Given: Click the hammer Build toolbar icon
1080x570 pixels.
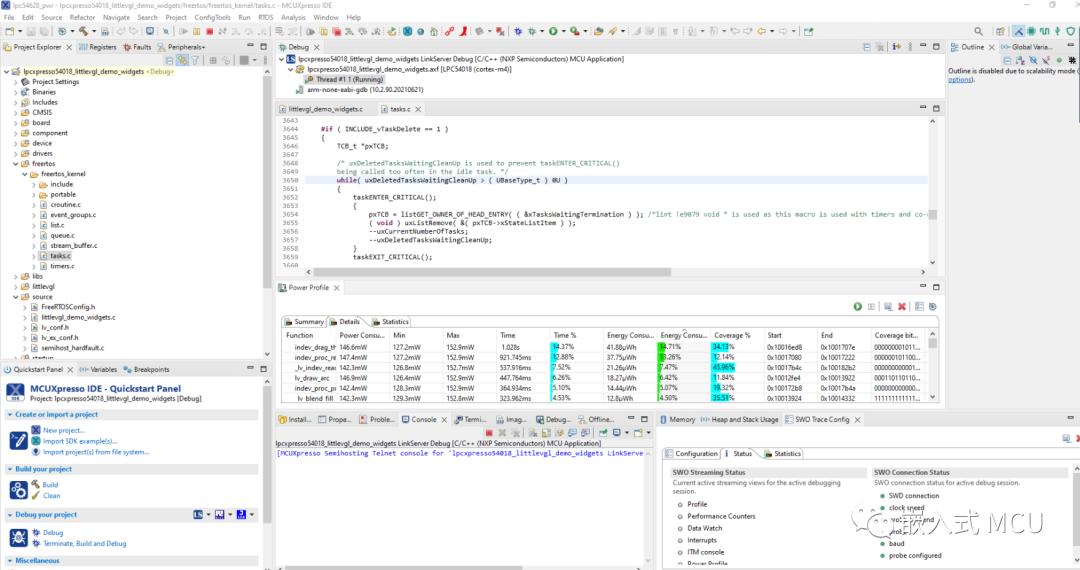Looking at the screenshot, I should pyautogui.click(x=83, y=31).
